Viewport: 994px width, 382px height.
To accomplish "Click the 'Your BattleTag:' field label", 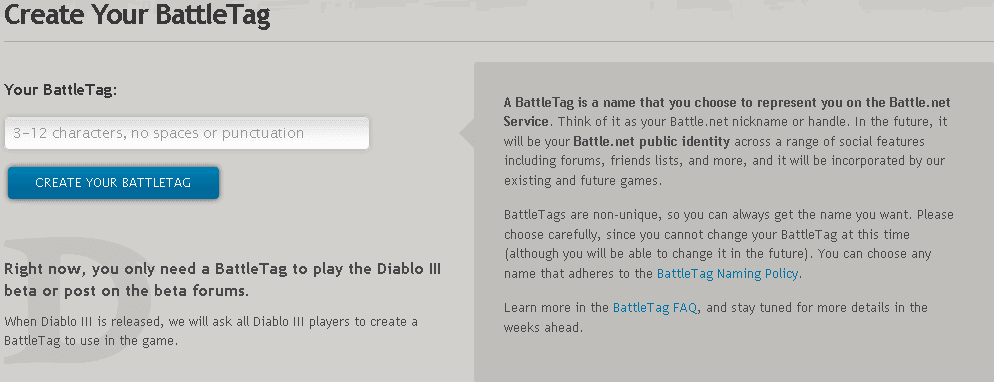I will point(61,90).
